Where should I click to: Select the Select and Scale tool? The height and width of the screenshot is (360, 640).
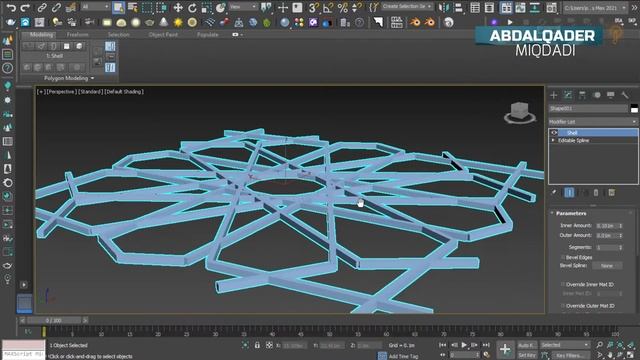207,7
